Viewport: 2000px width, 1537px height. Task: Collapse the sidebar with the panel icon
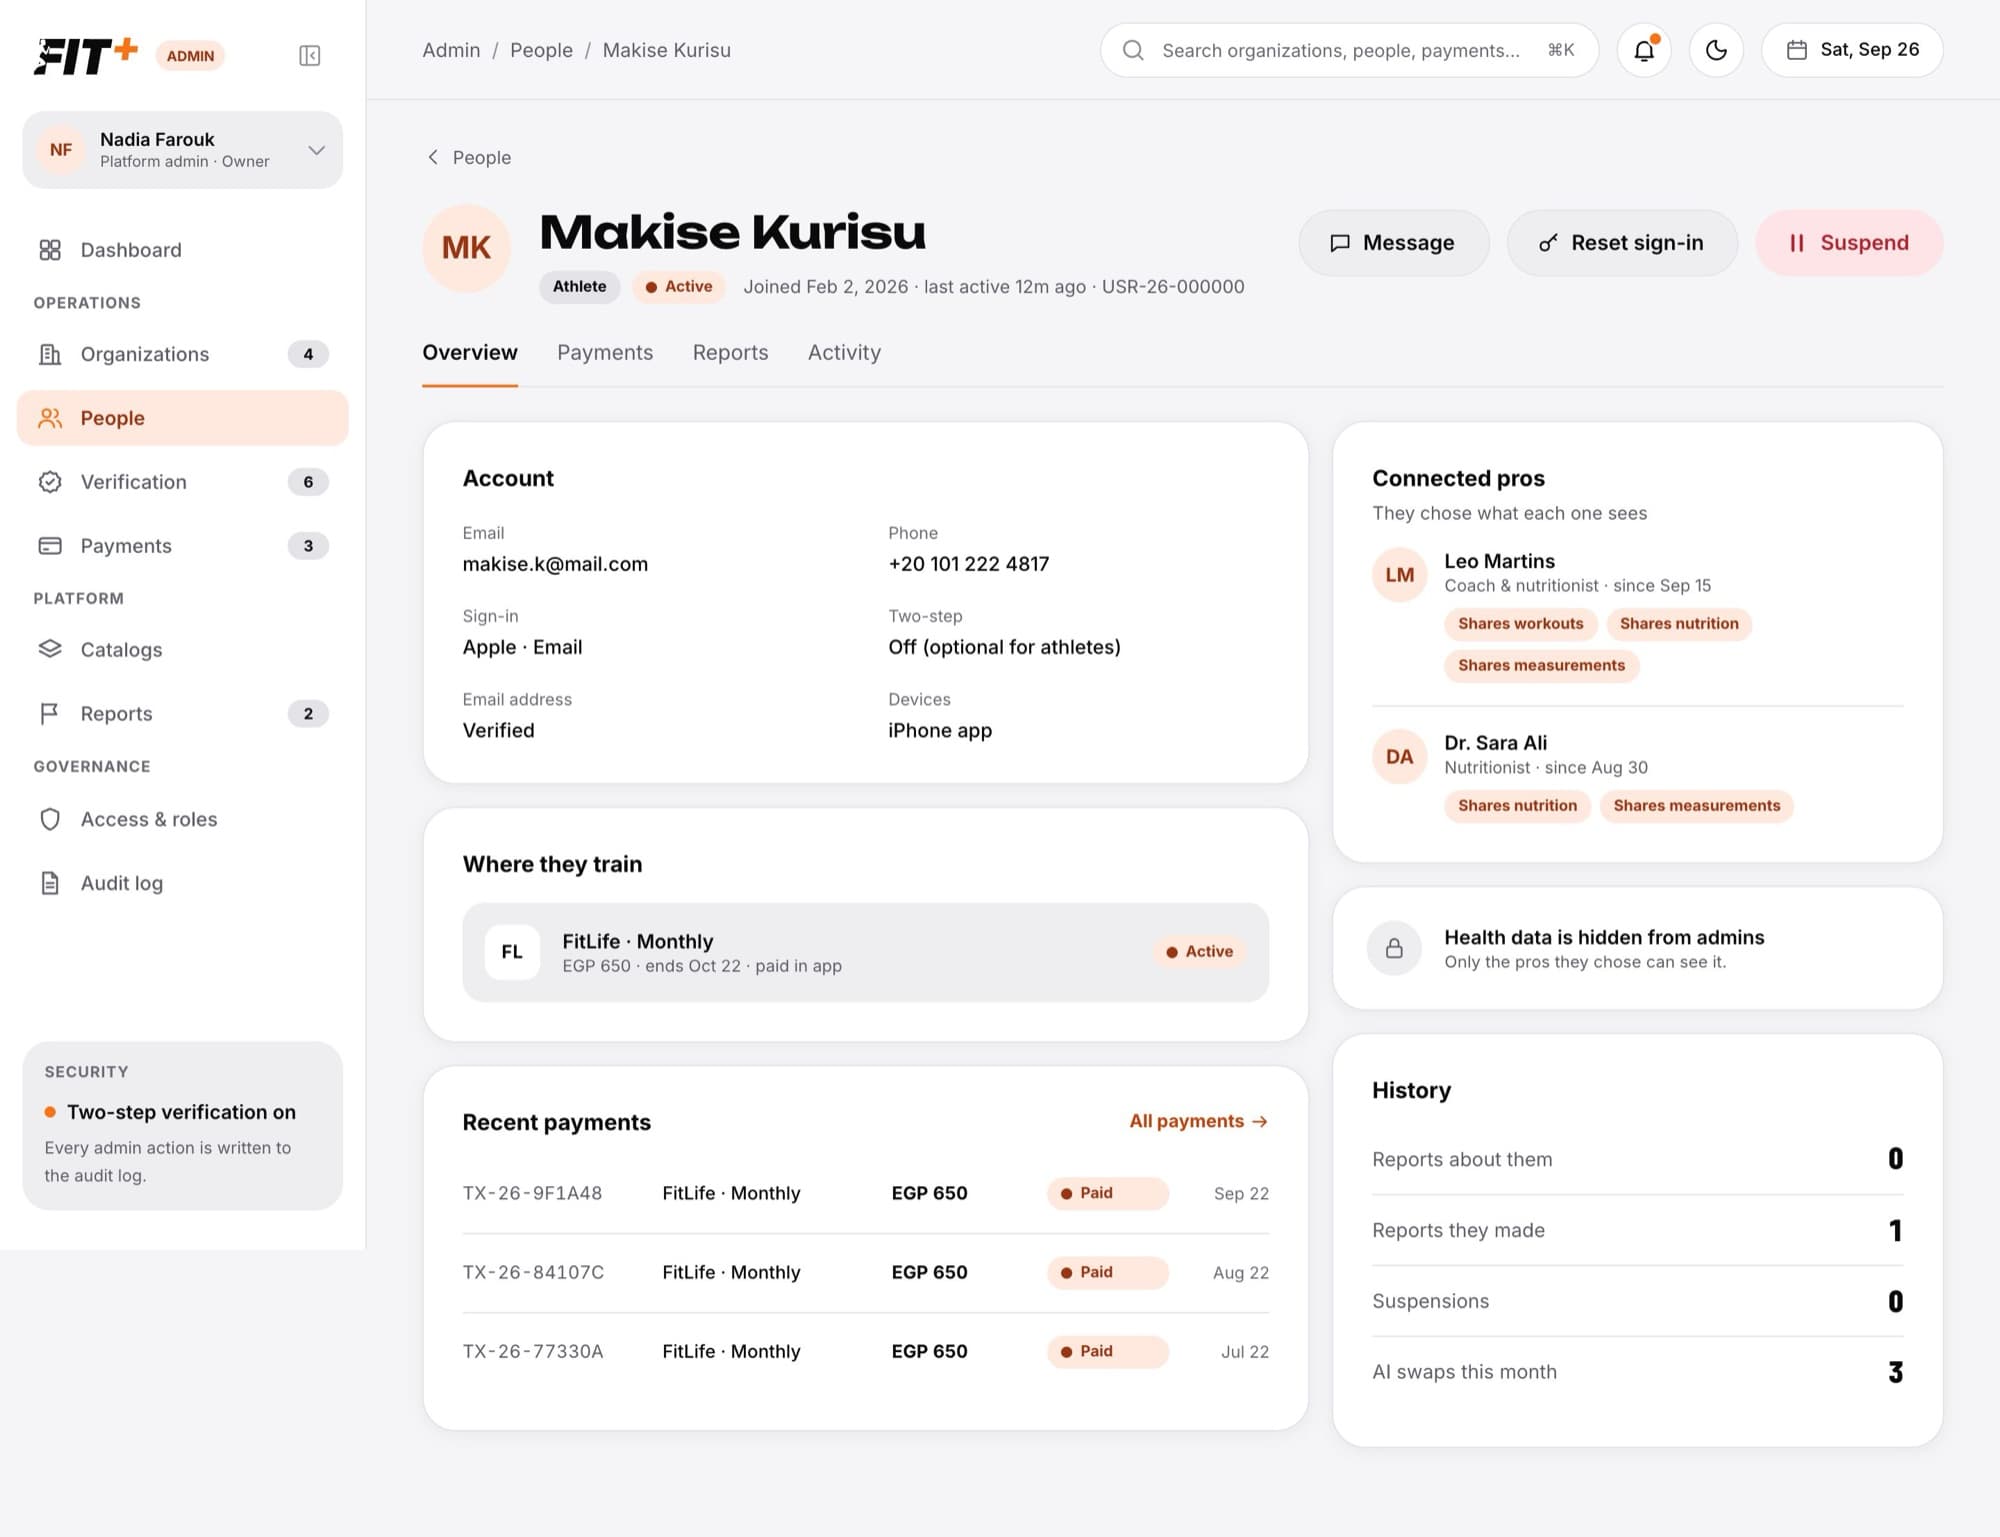309,55
